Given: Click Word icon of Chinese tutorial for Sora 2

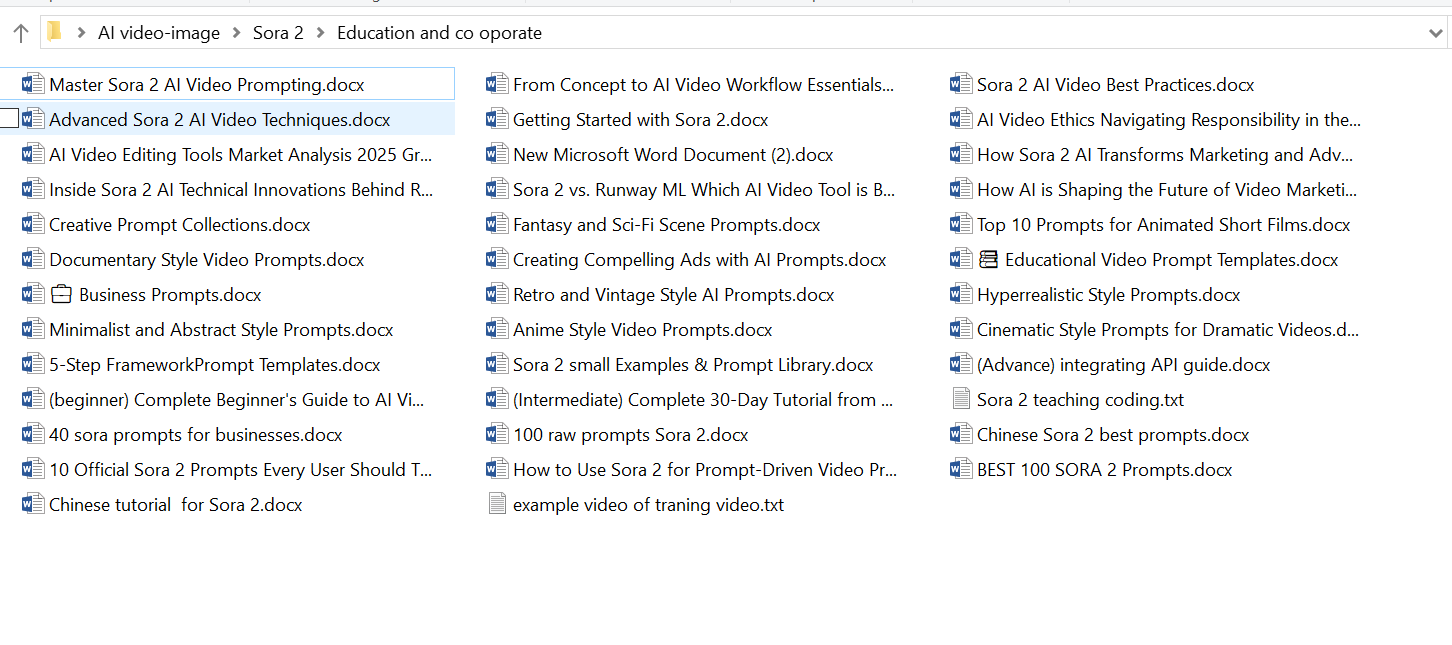Looking at the screenshot, I should pos(33,504).
